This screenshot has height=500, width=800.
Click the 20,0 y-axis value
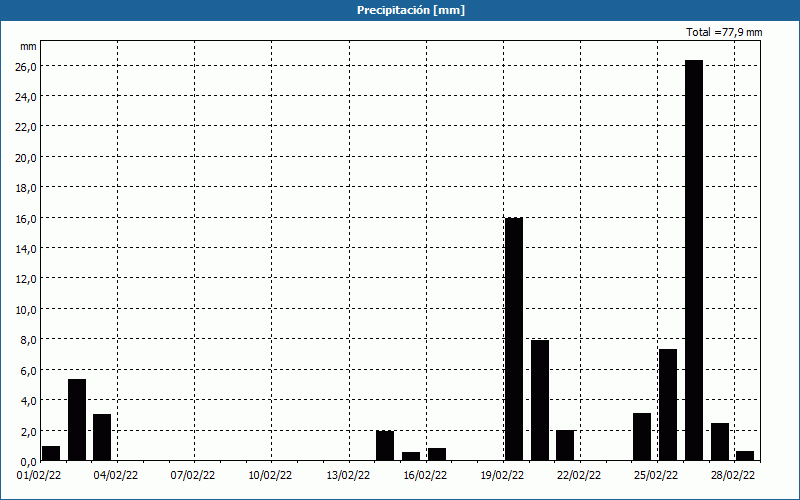click(26, 158)
